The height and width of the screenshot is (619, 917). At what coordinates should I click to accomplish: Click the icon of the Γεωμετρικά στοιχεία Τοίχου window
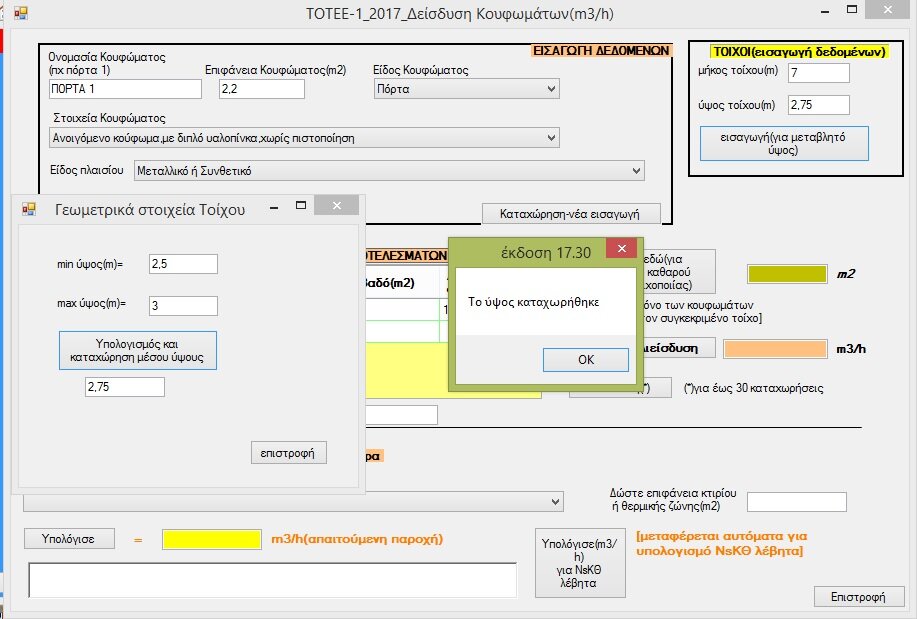pos(29,208)
